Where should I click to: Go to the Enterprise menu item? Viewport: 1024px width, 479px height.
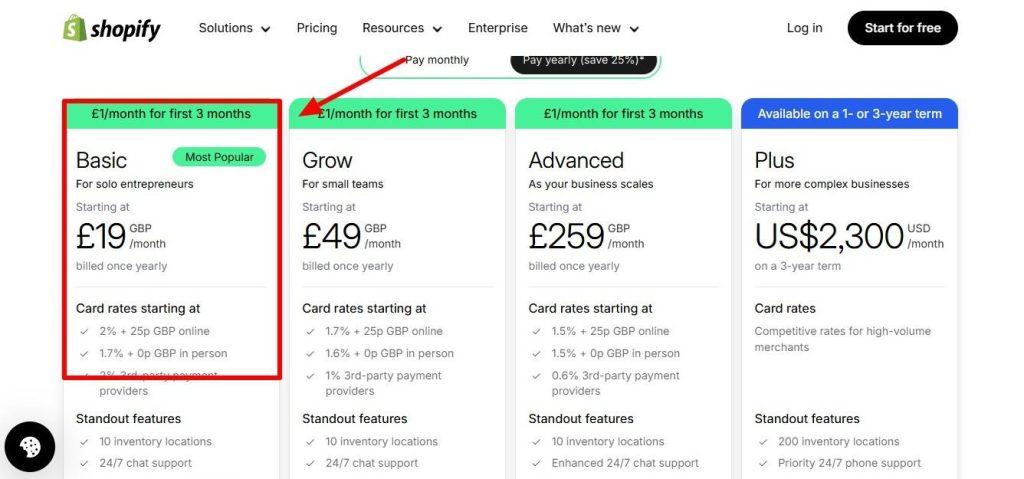(x=498, y=28)
